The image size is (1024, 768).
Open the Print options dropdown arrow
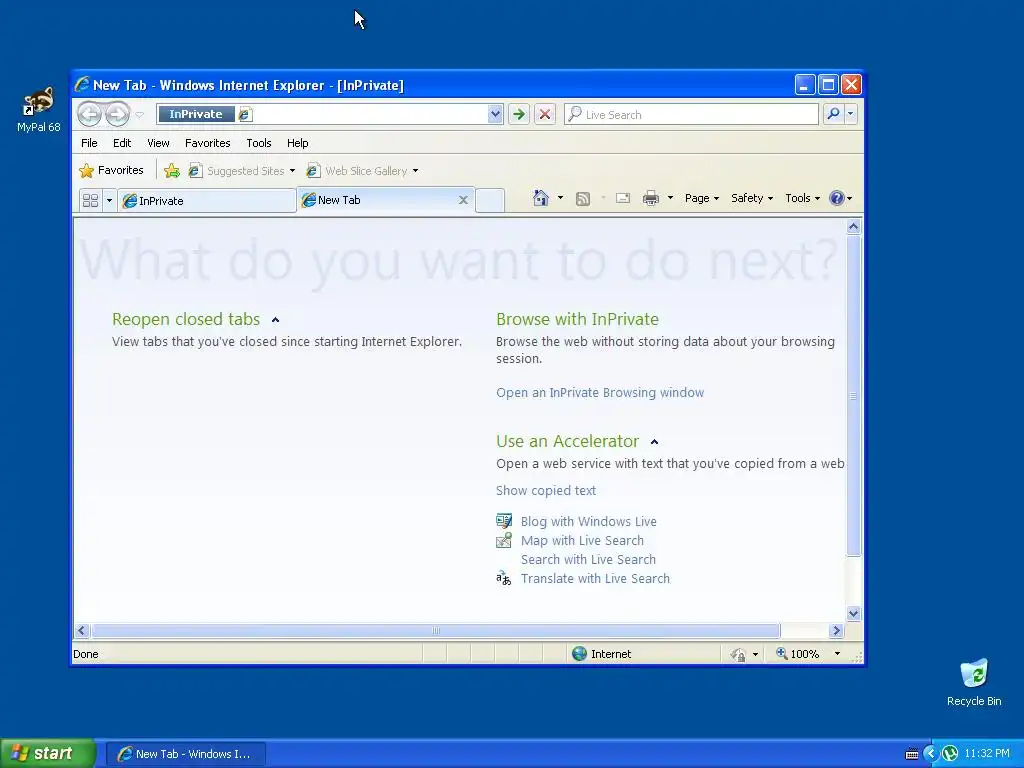pyautogui.click(x=670, y=198)
